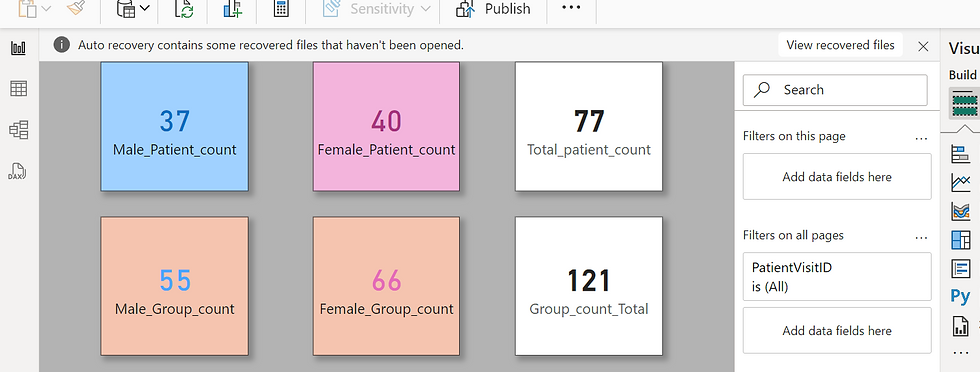
Task: Click Add data fields here below PatientVisitID
Action: (837, 331)
